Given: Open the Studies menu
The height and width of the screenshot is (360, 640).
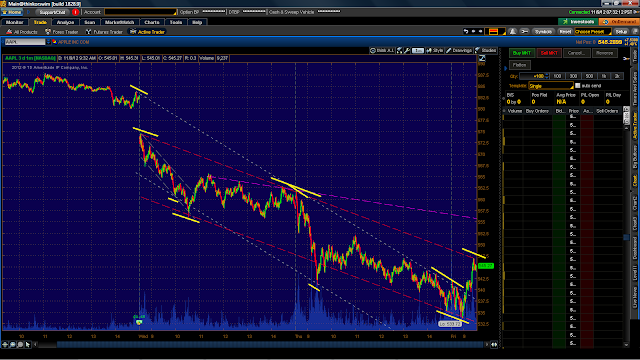Looking at the screenshot, I should point(486,51).
